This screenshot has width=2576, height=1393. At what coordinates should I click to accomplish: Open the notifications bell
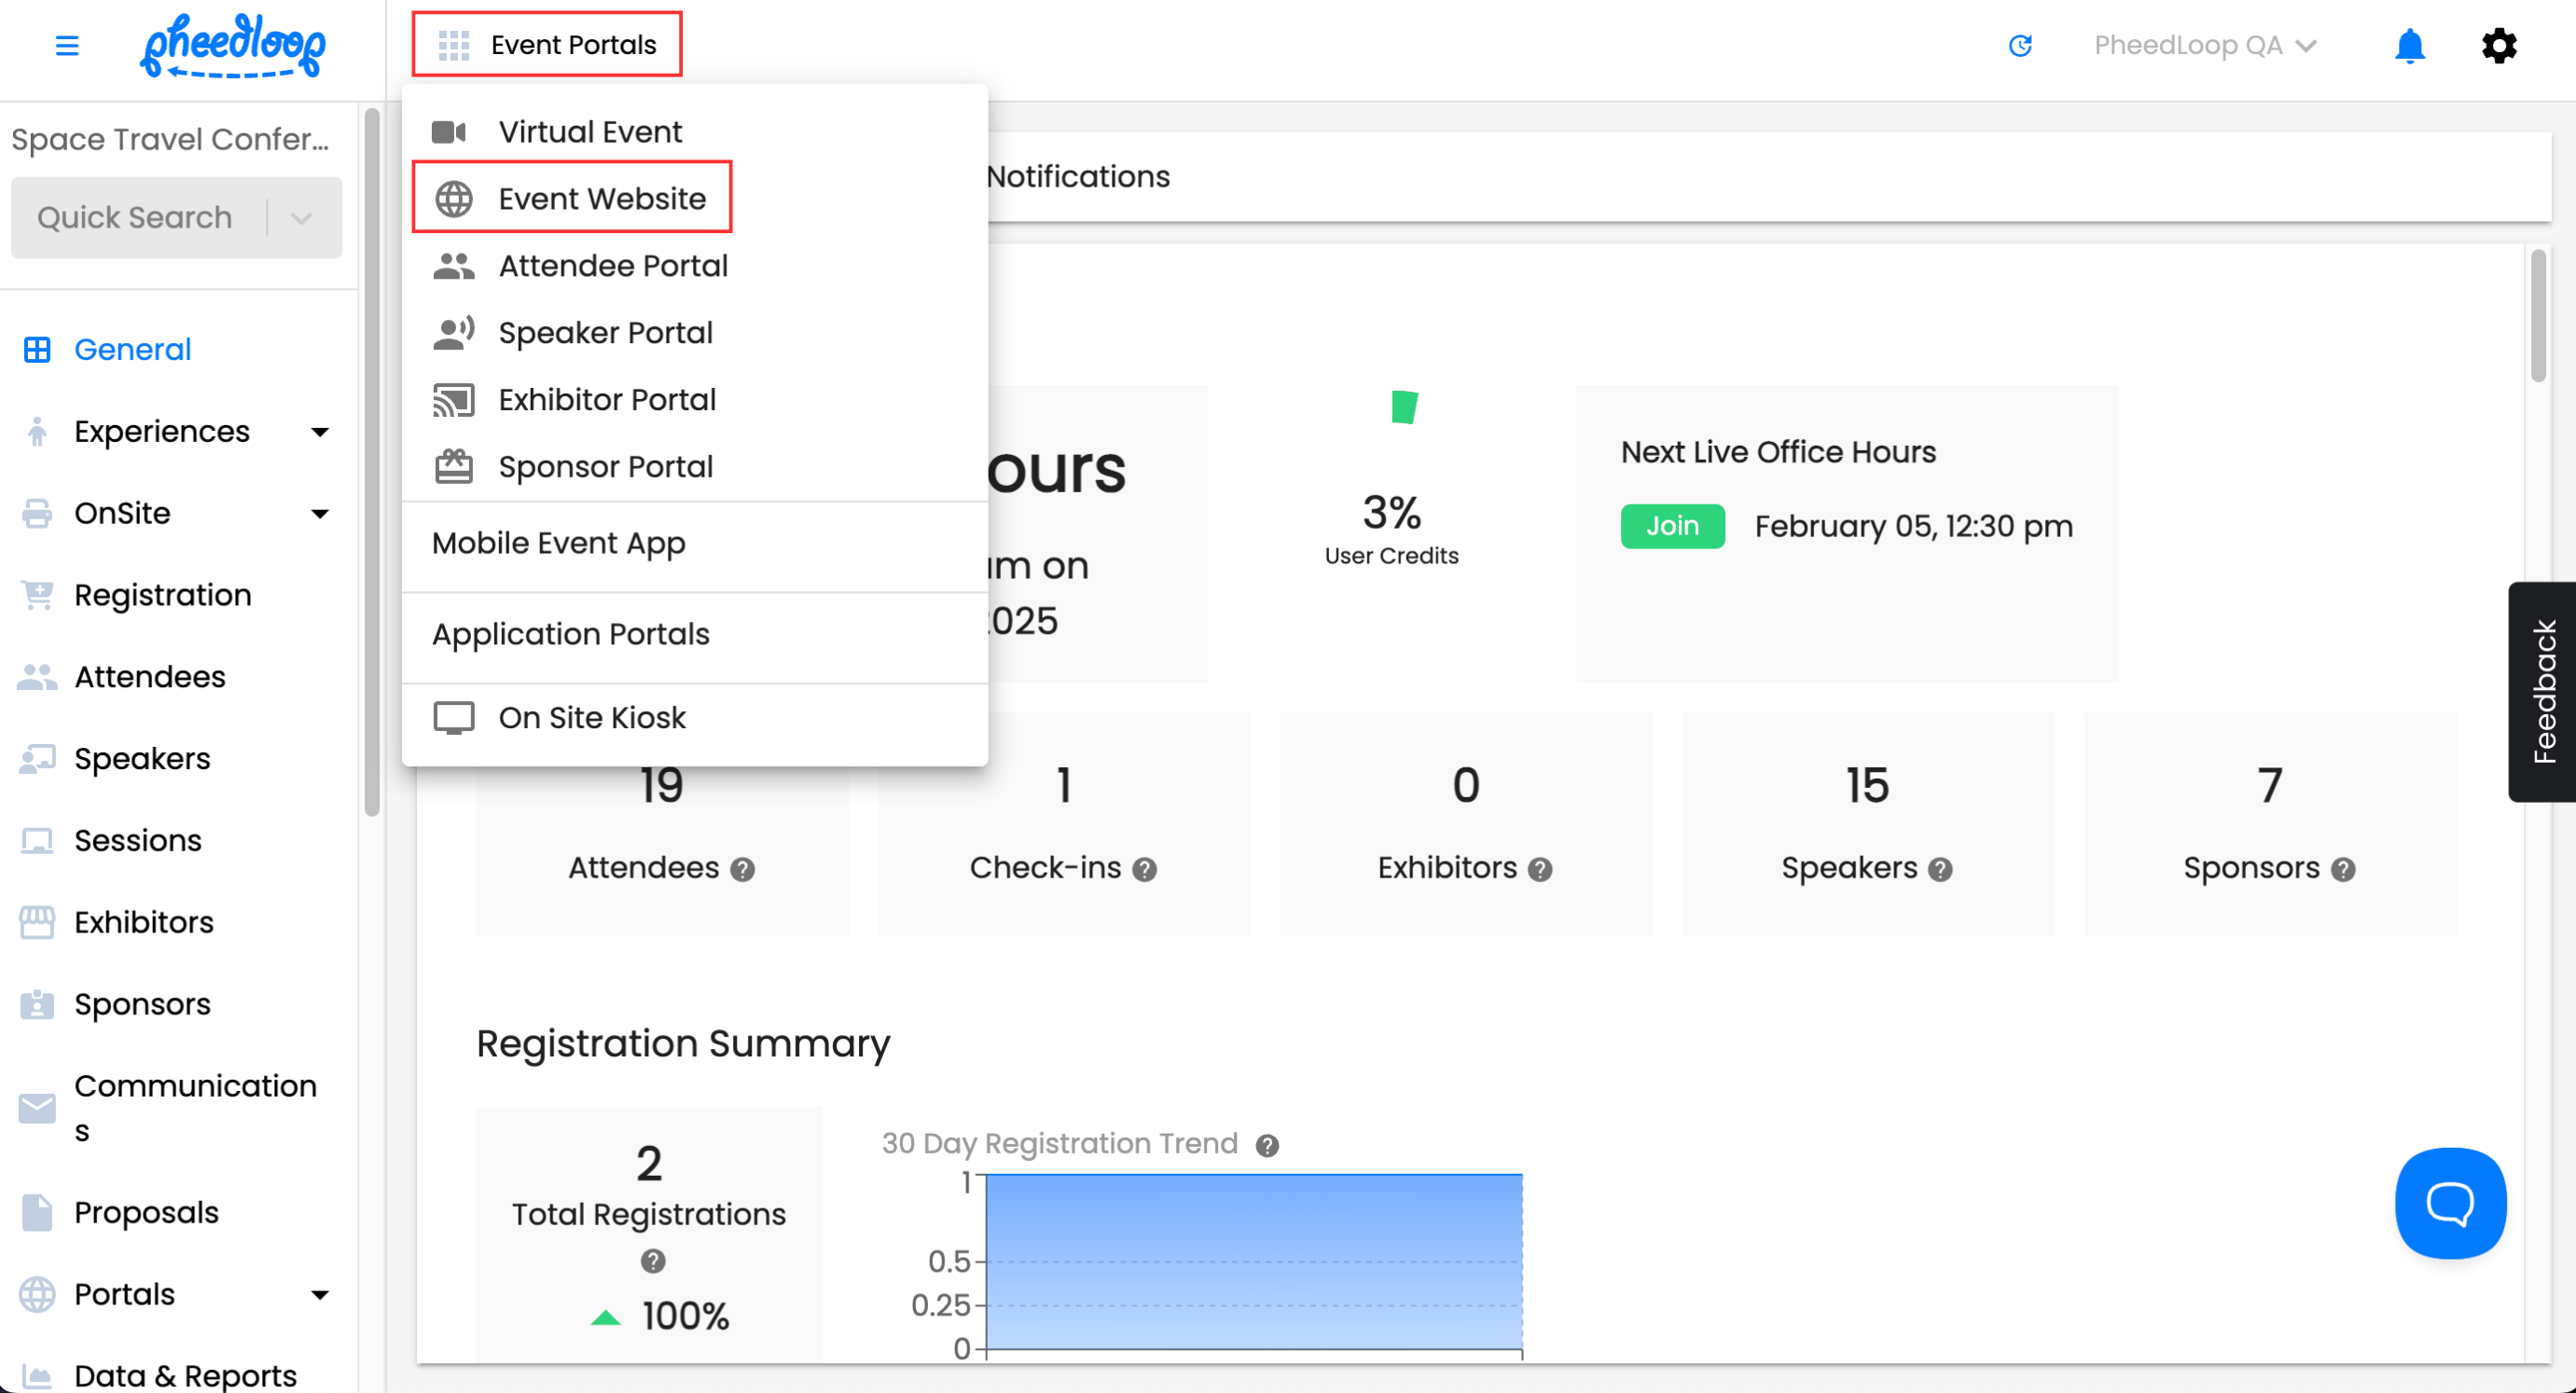[2409, 45]
